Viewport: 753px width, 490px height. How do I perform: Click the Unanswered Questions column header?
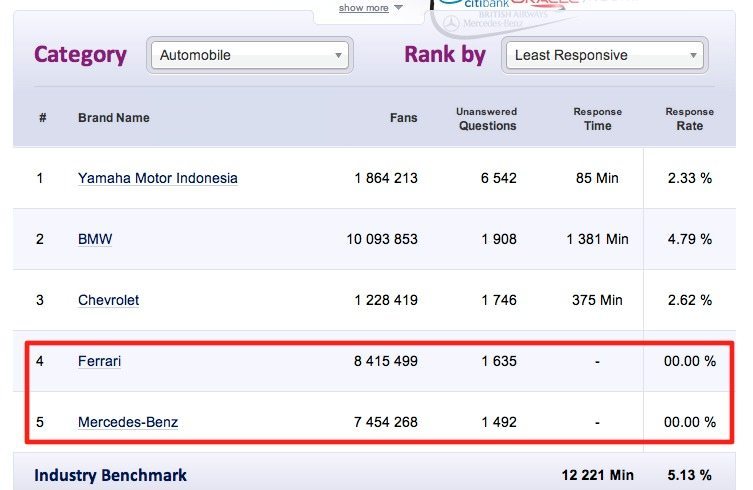486,119
